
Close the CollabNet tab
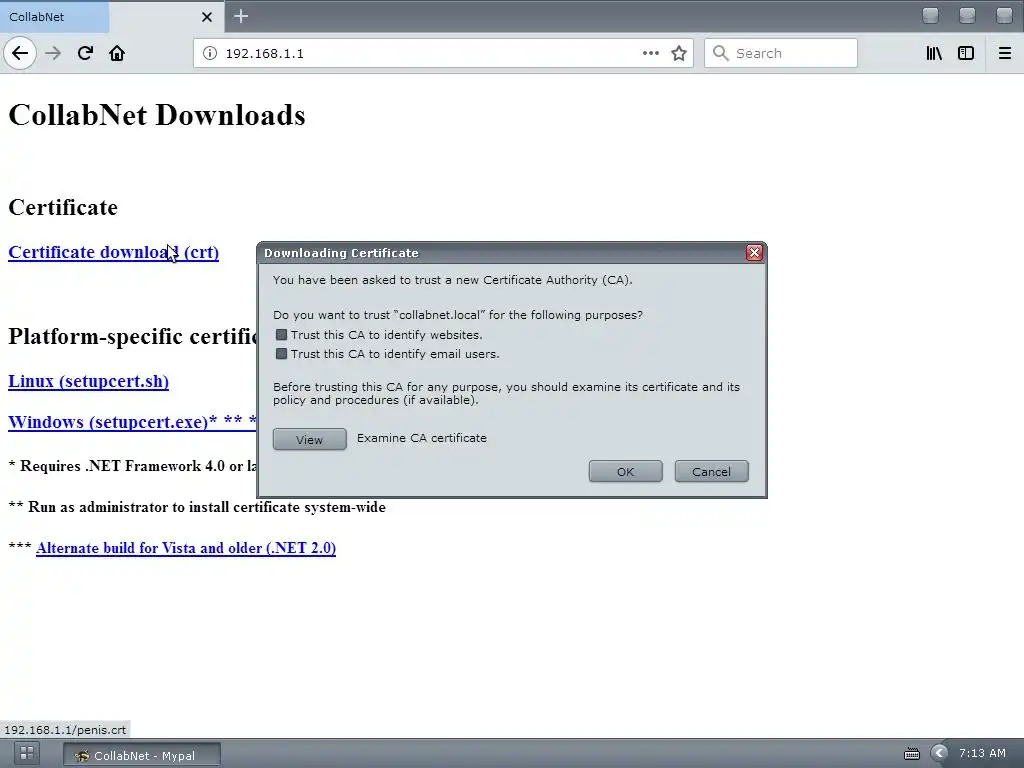coord(207,17)
